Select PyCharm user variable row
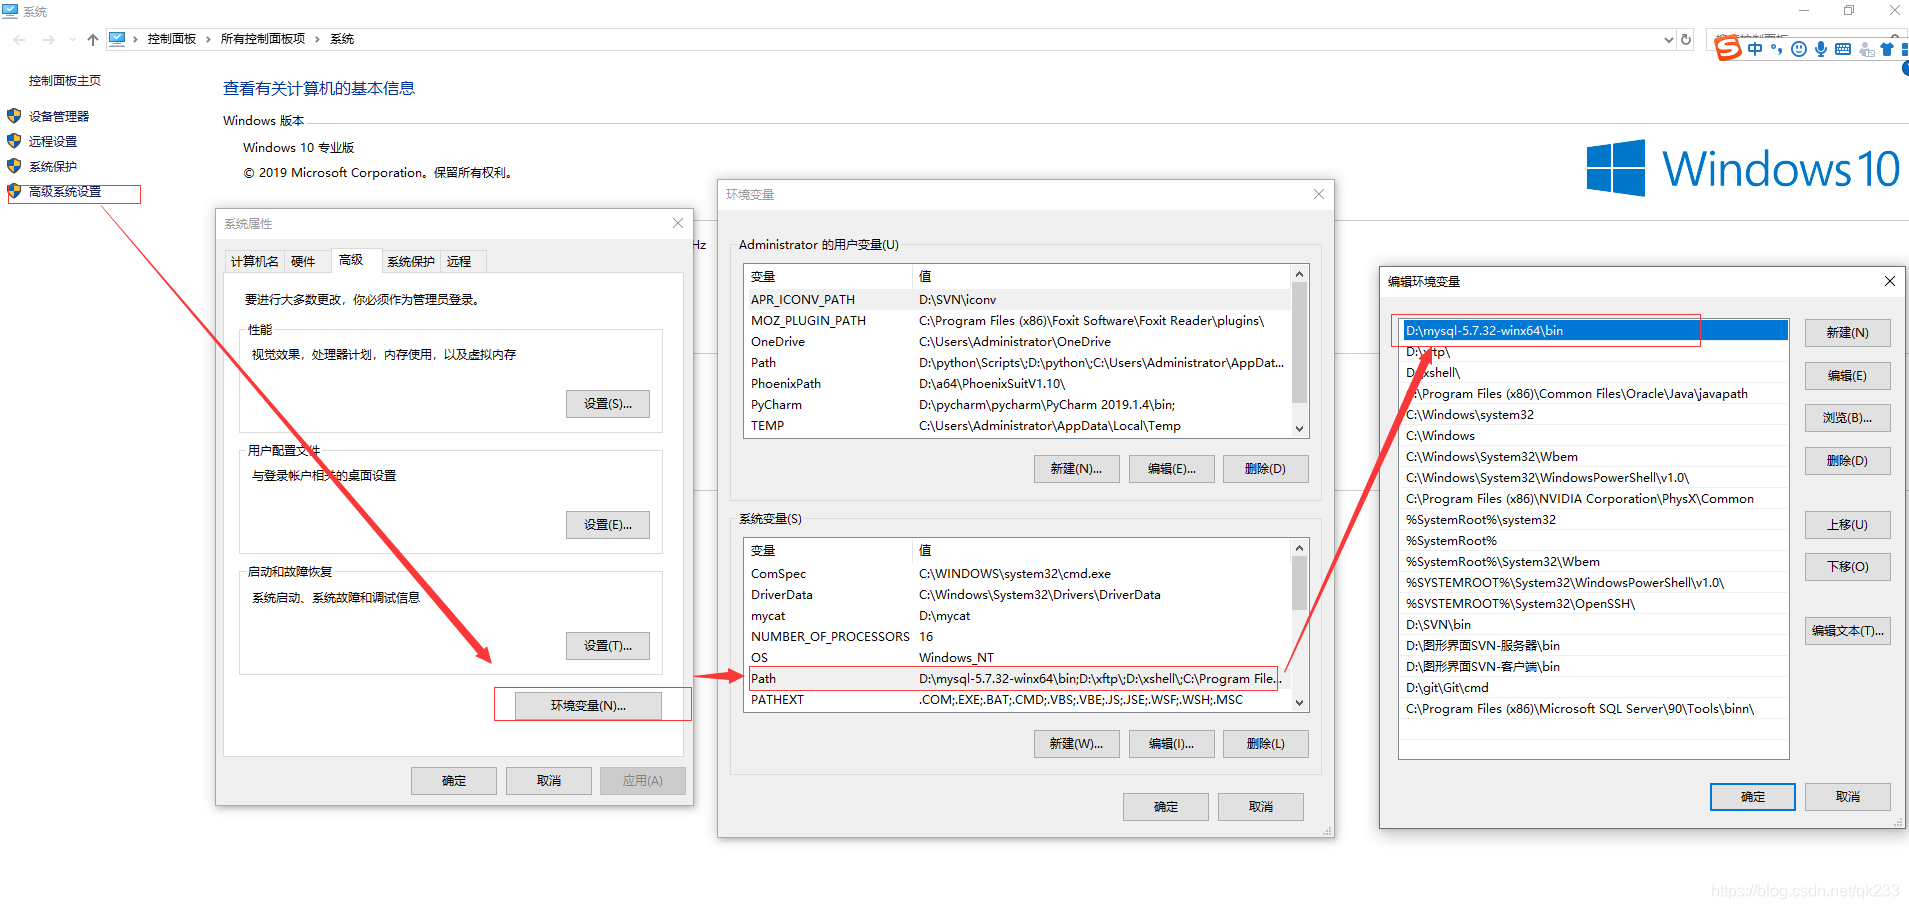 point(1017,404)
